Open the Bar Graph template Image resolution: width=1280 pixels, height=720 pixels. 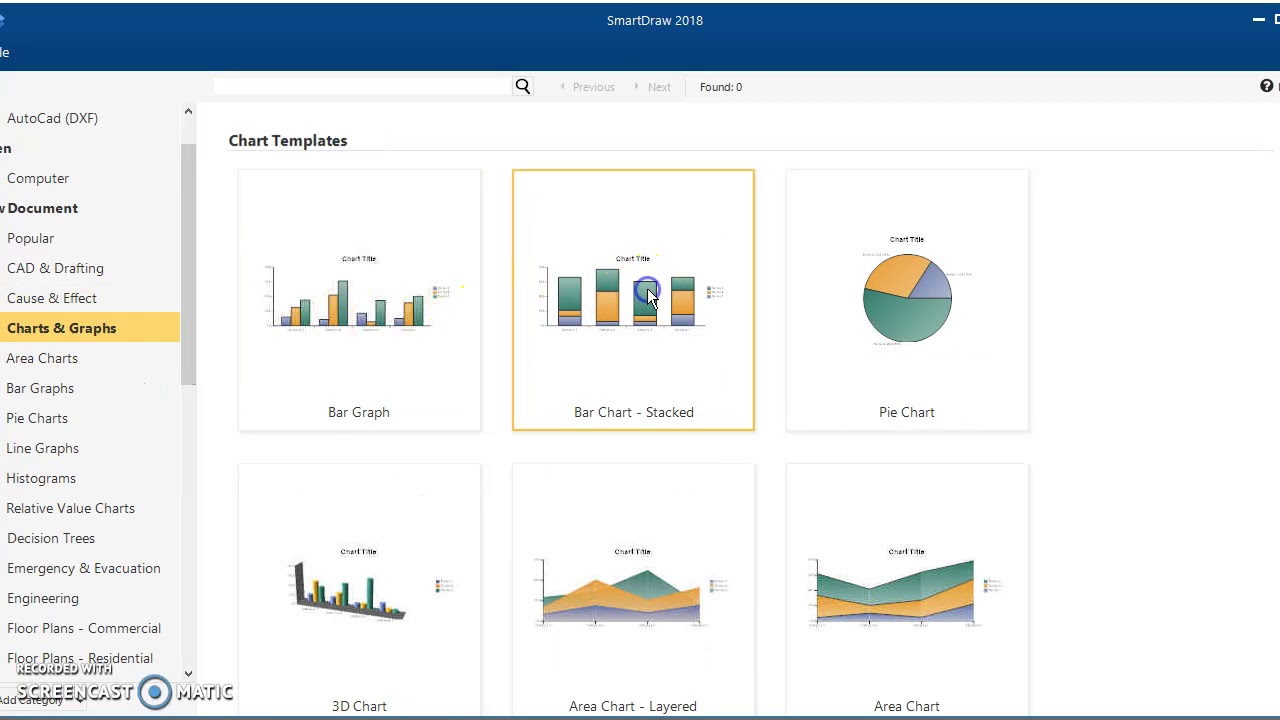click(359, 300)
